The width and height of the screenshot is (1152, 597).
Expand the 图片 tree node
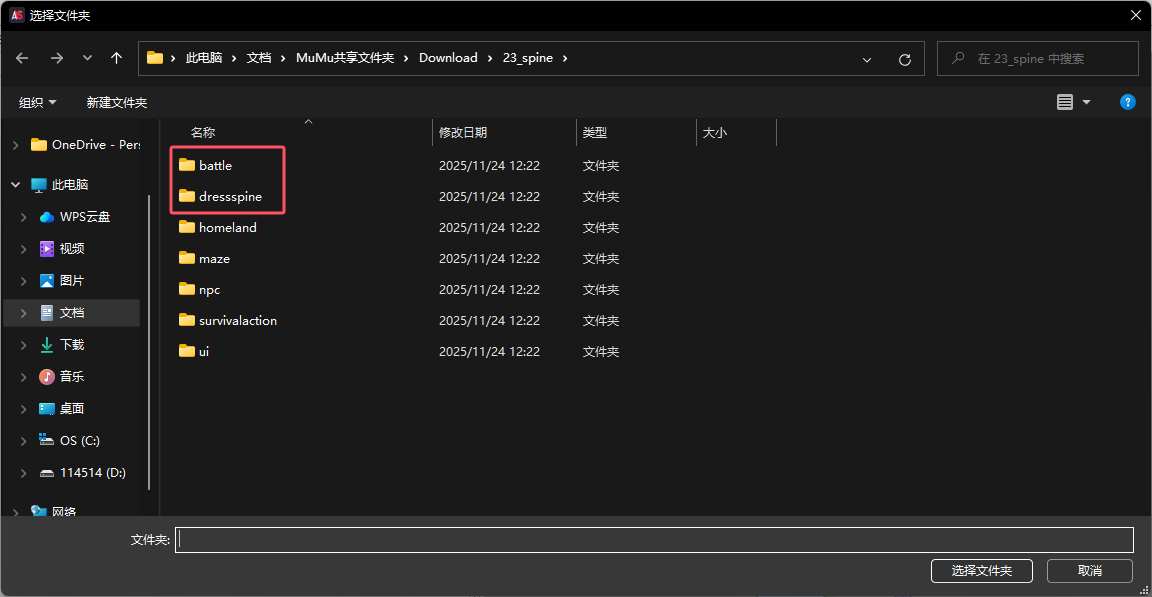click(x=24, y=281)
